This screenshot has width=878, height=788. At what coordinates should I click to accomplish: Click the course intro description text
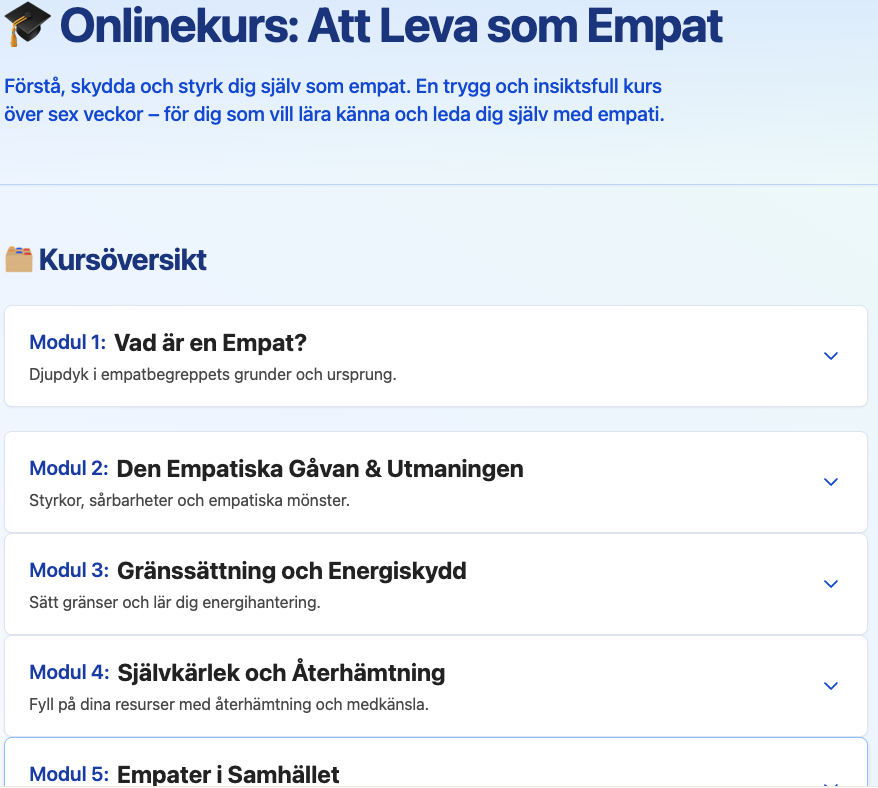(x=330, y=102)
